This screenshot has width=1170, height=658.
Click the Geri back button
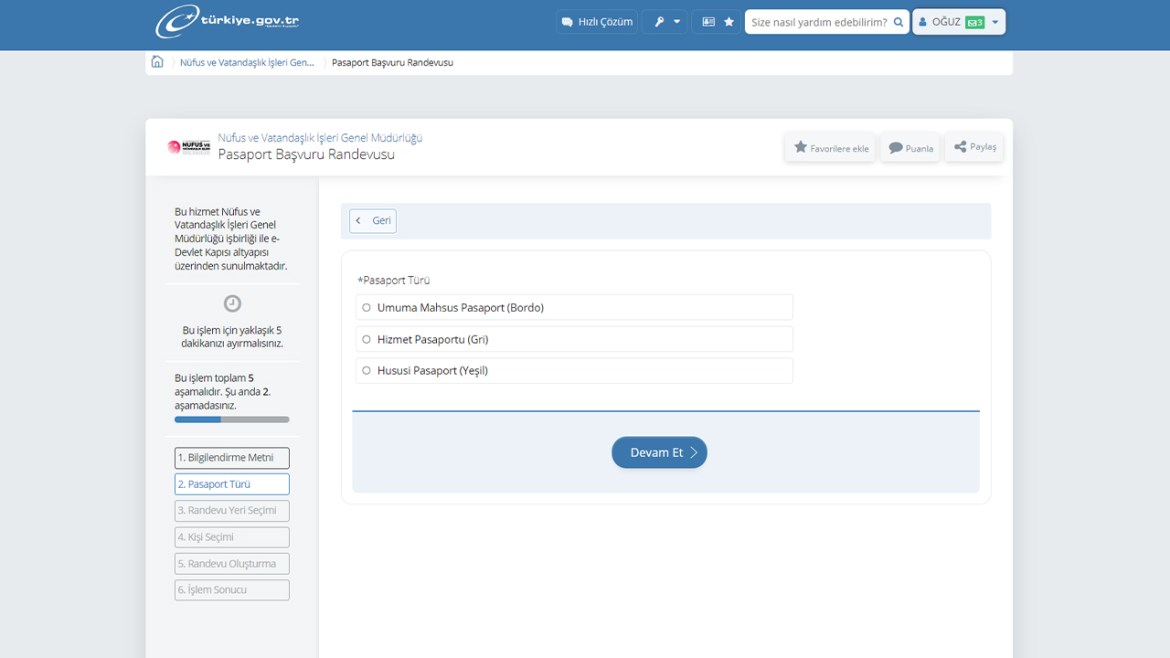tap(373, 221)
